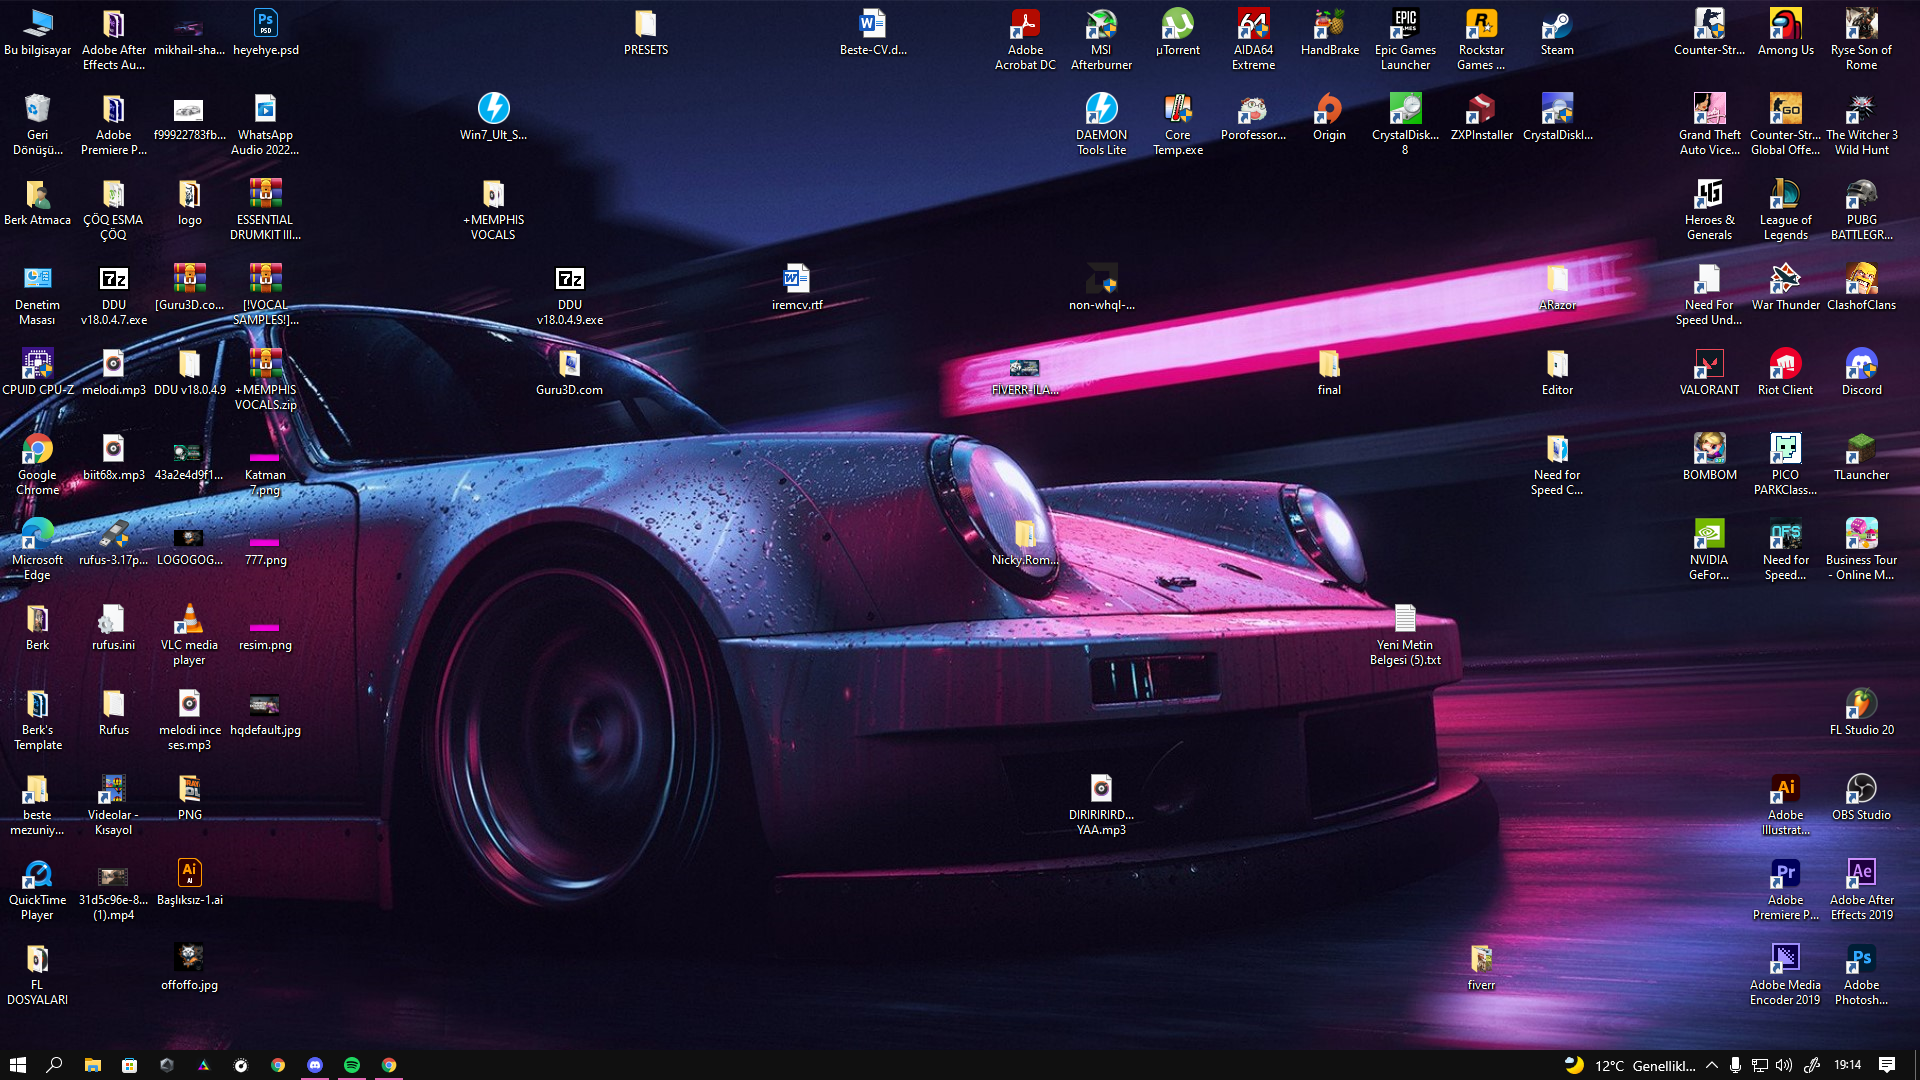Select the Adobe Illustrator shortcut

coord(1785,791)
